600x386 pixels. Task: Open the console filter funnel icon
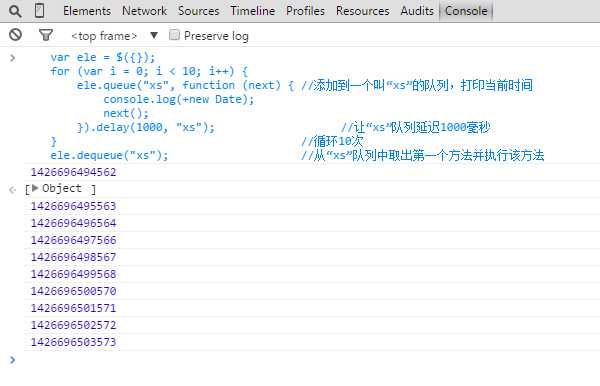tap(46, 35)
